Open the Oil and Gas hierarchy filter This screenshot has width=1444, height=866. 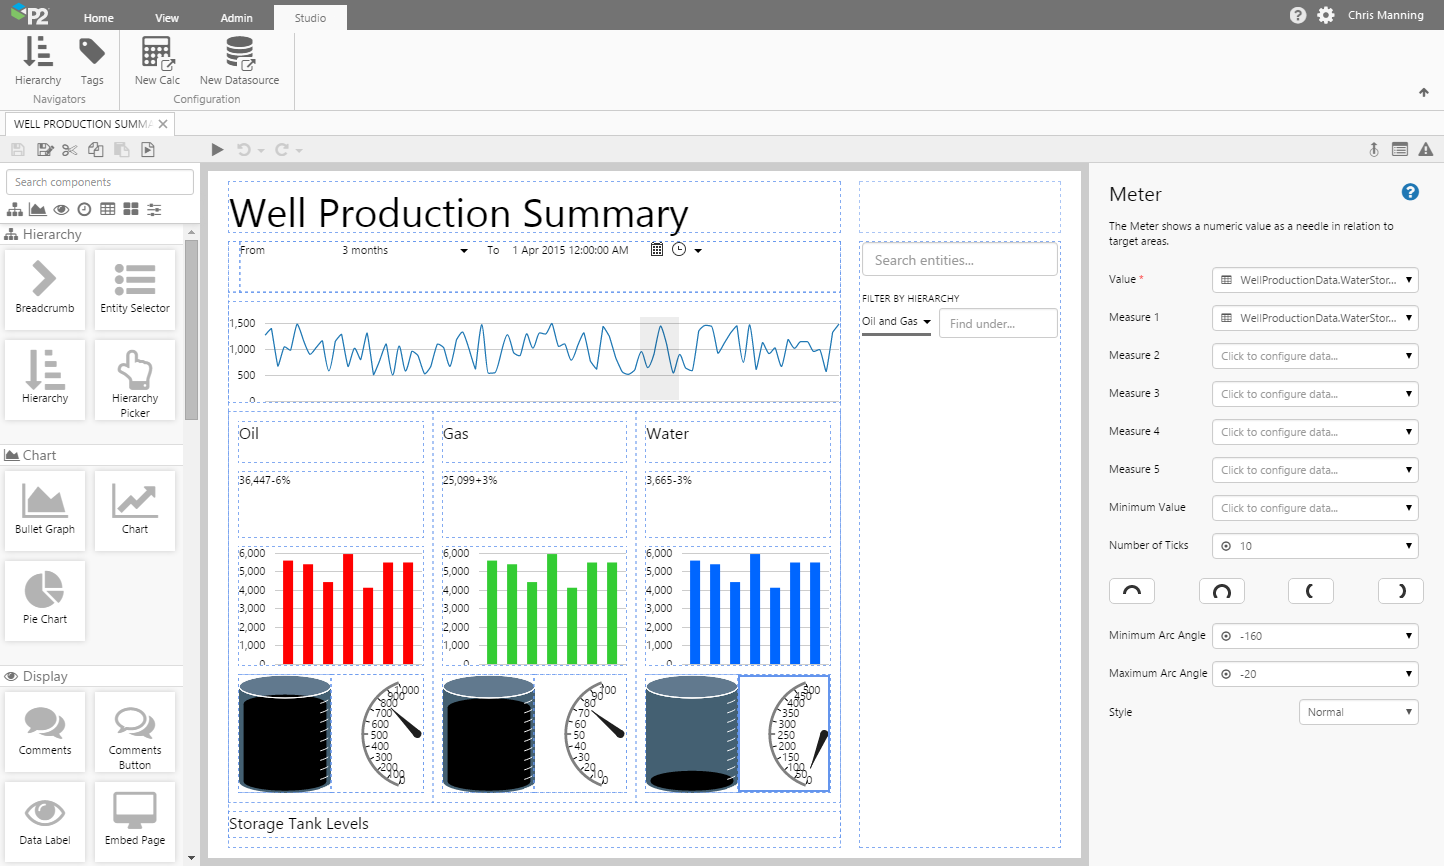(x=896, y=322)
